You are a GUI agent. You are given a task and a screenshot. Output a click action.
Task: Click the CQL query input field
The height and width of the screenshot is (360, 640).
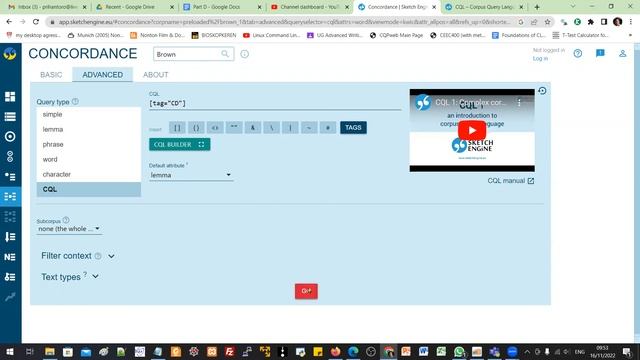pos(275,104)
